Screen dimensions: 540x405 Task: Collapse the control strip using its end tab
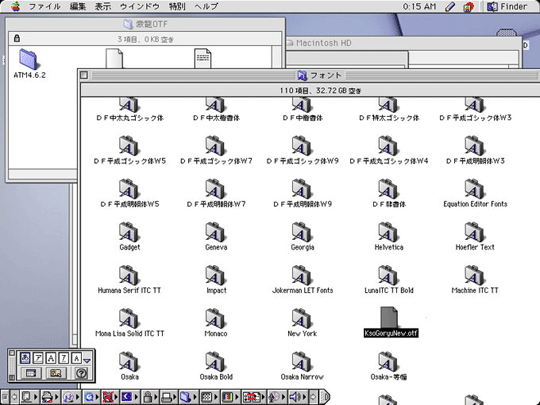click(324, 397)
